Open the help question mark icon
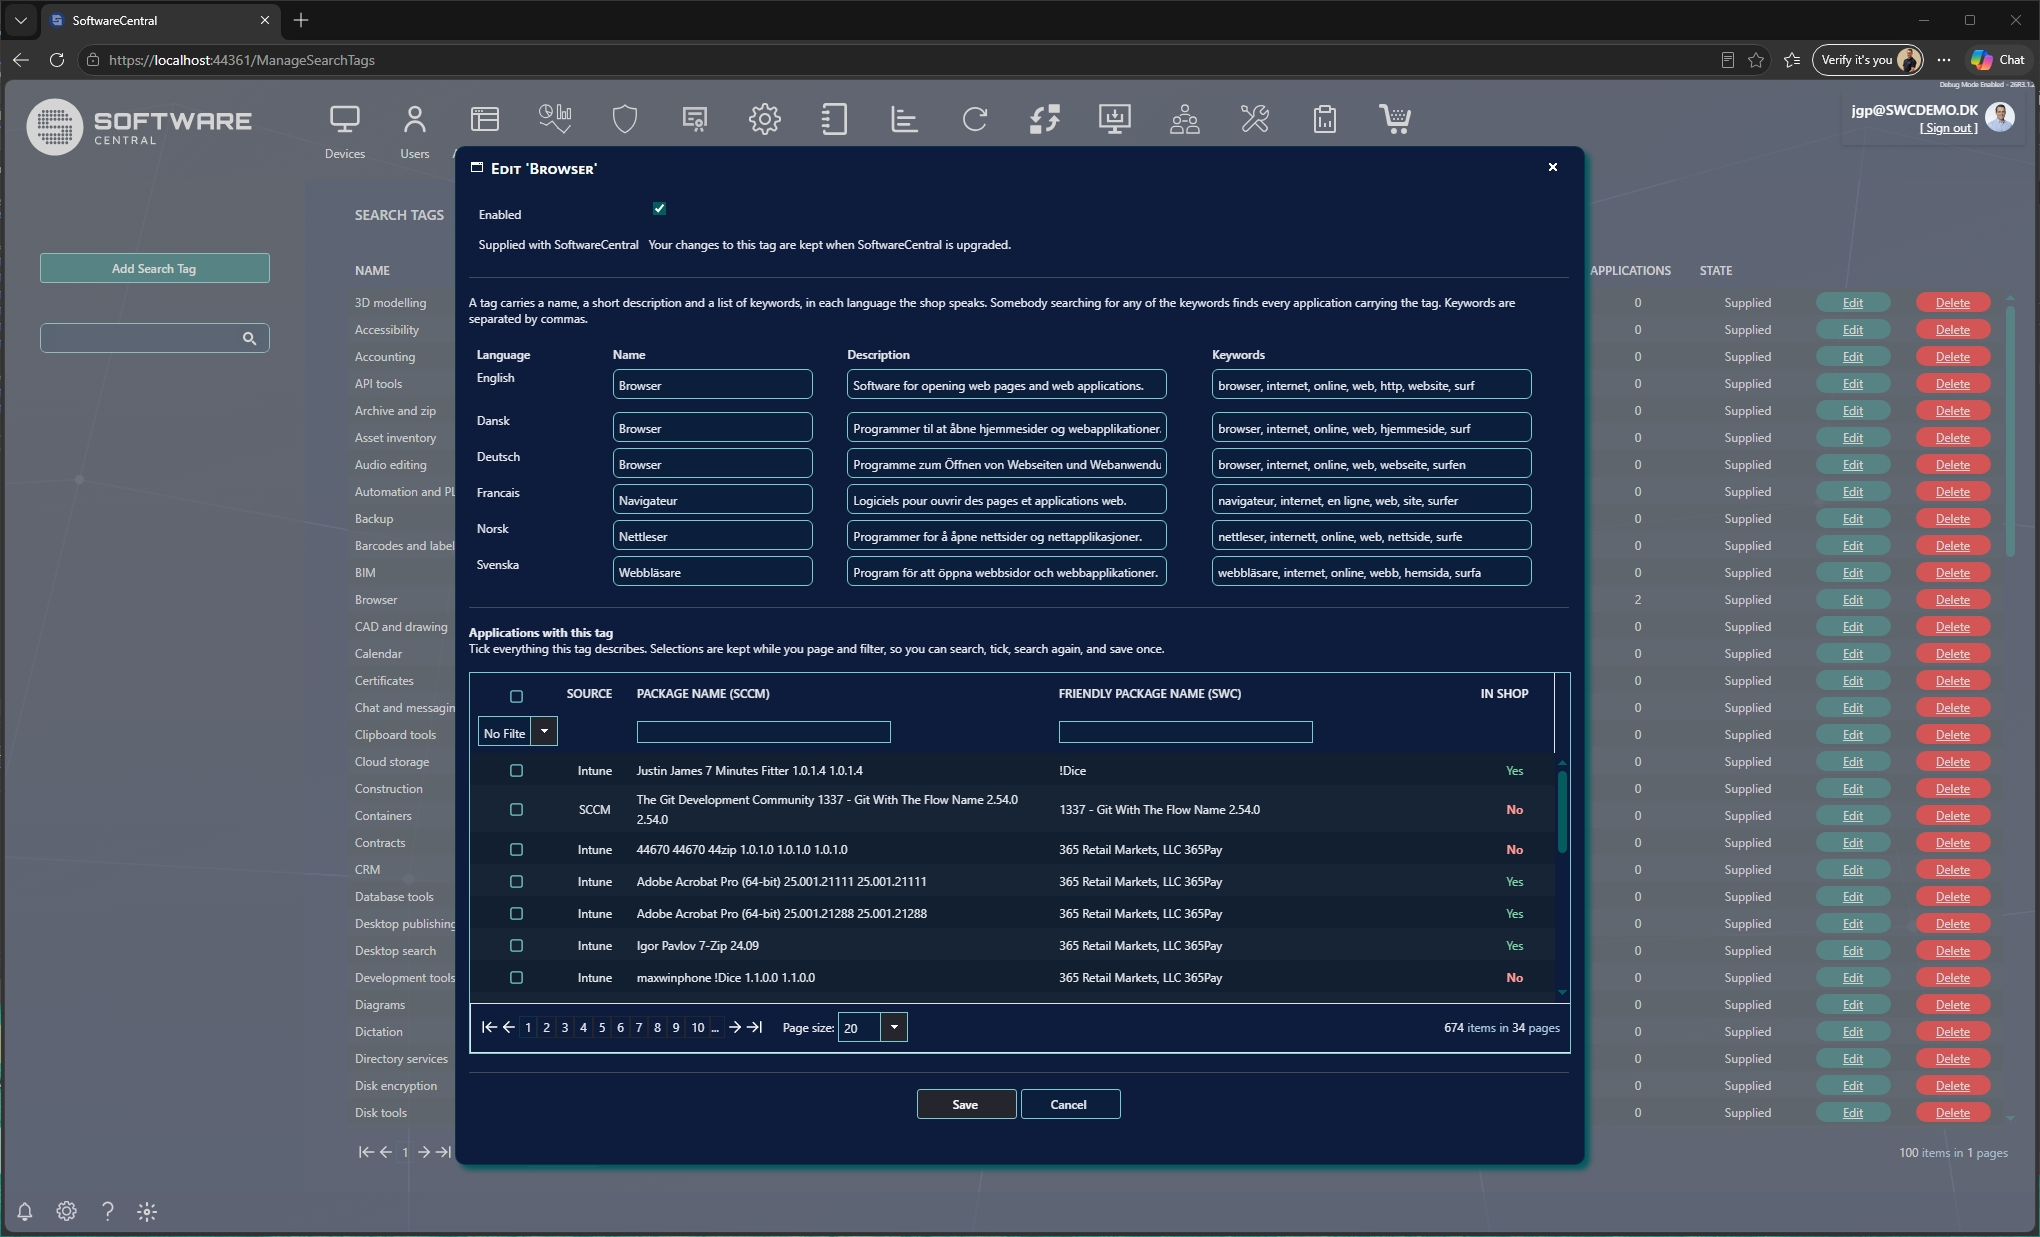 [107, 1211]
